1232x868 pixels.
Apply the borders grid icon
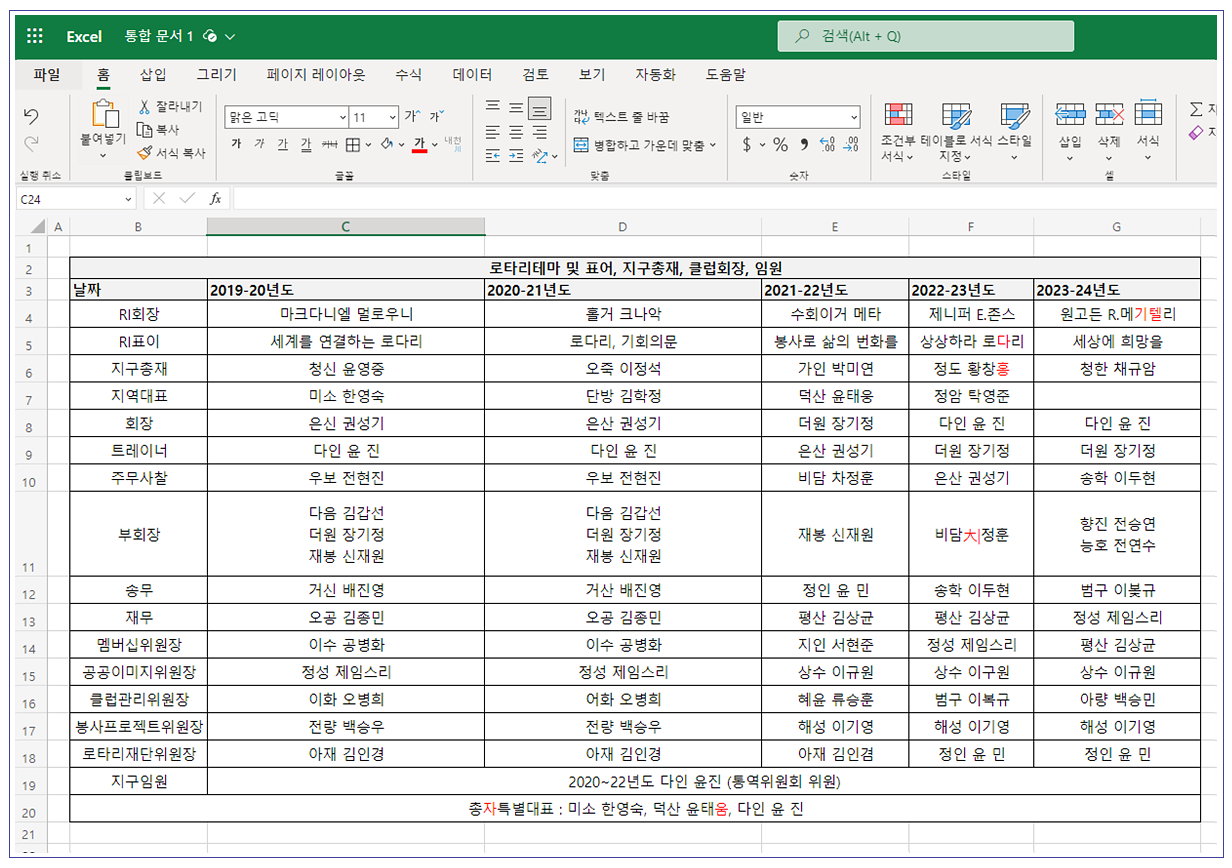tap(352, 144)
